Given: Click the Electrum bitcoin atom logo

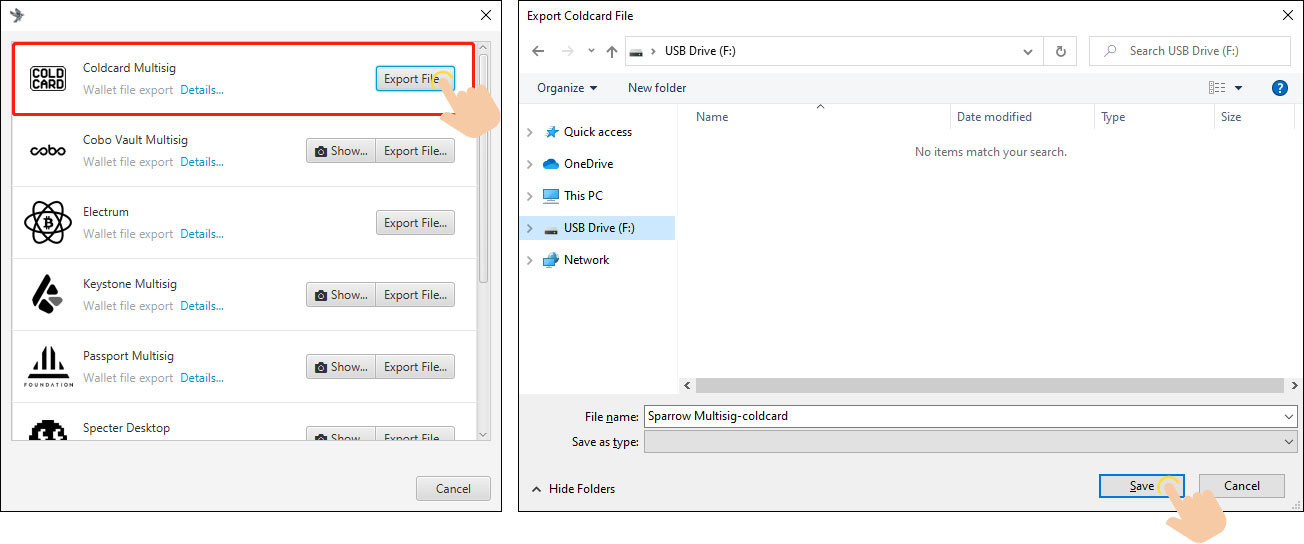Looking at the screenshot, I should click(47, 222).
